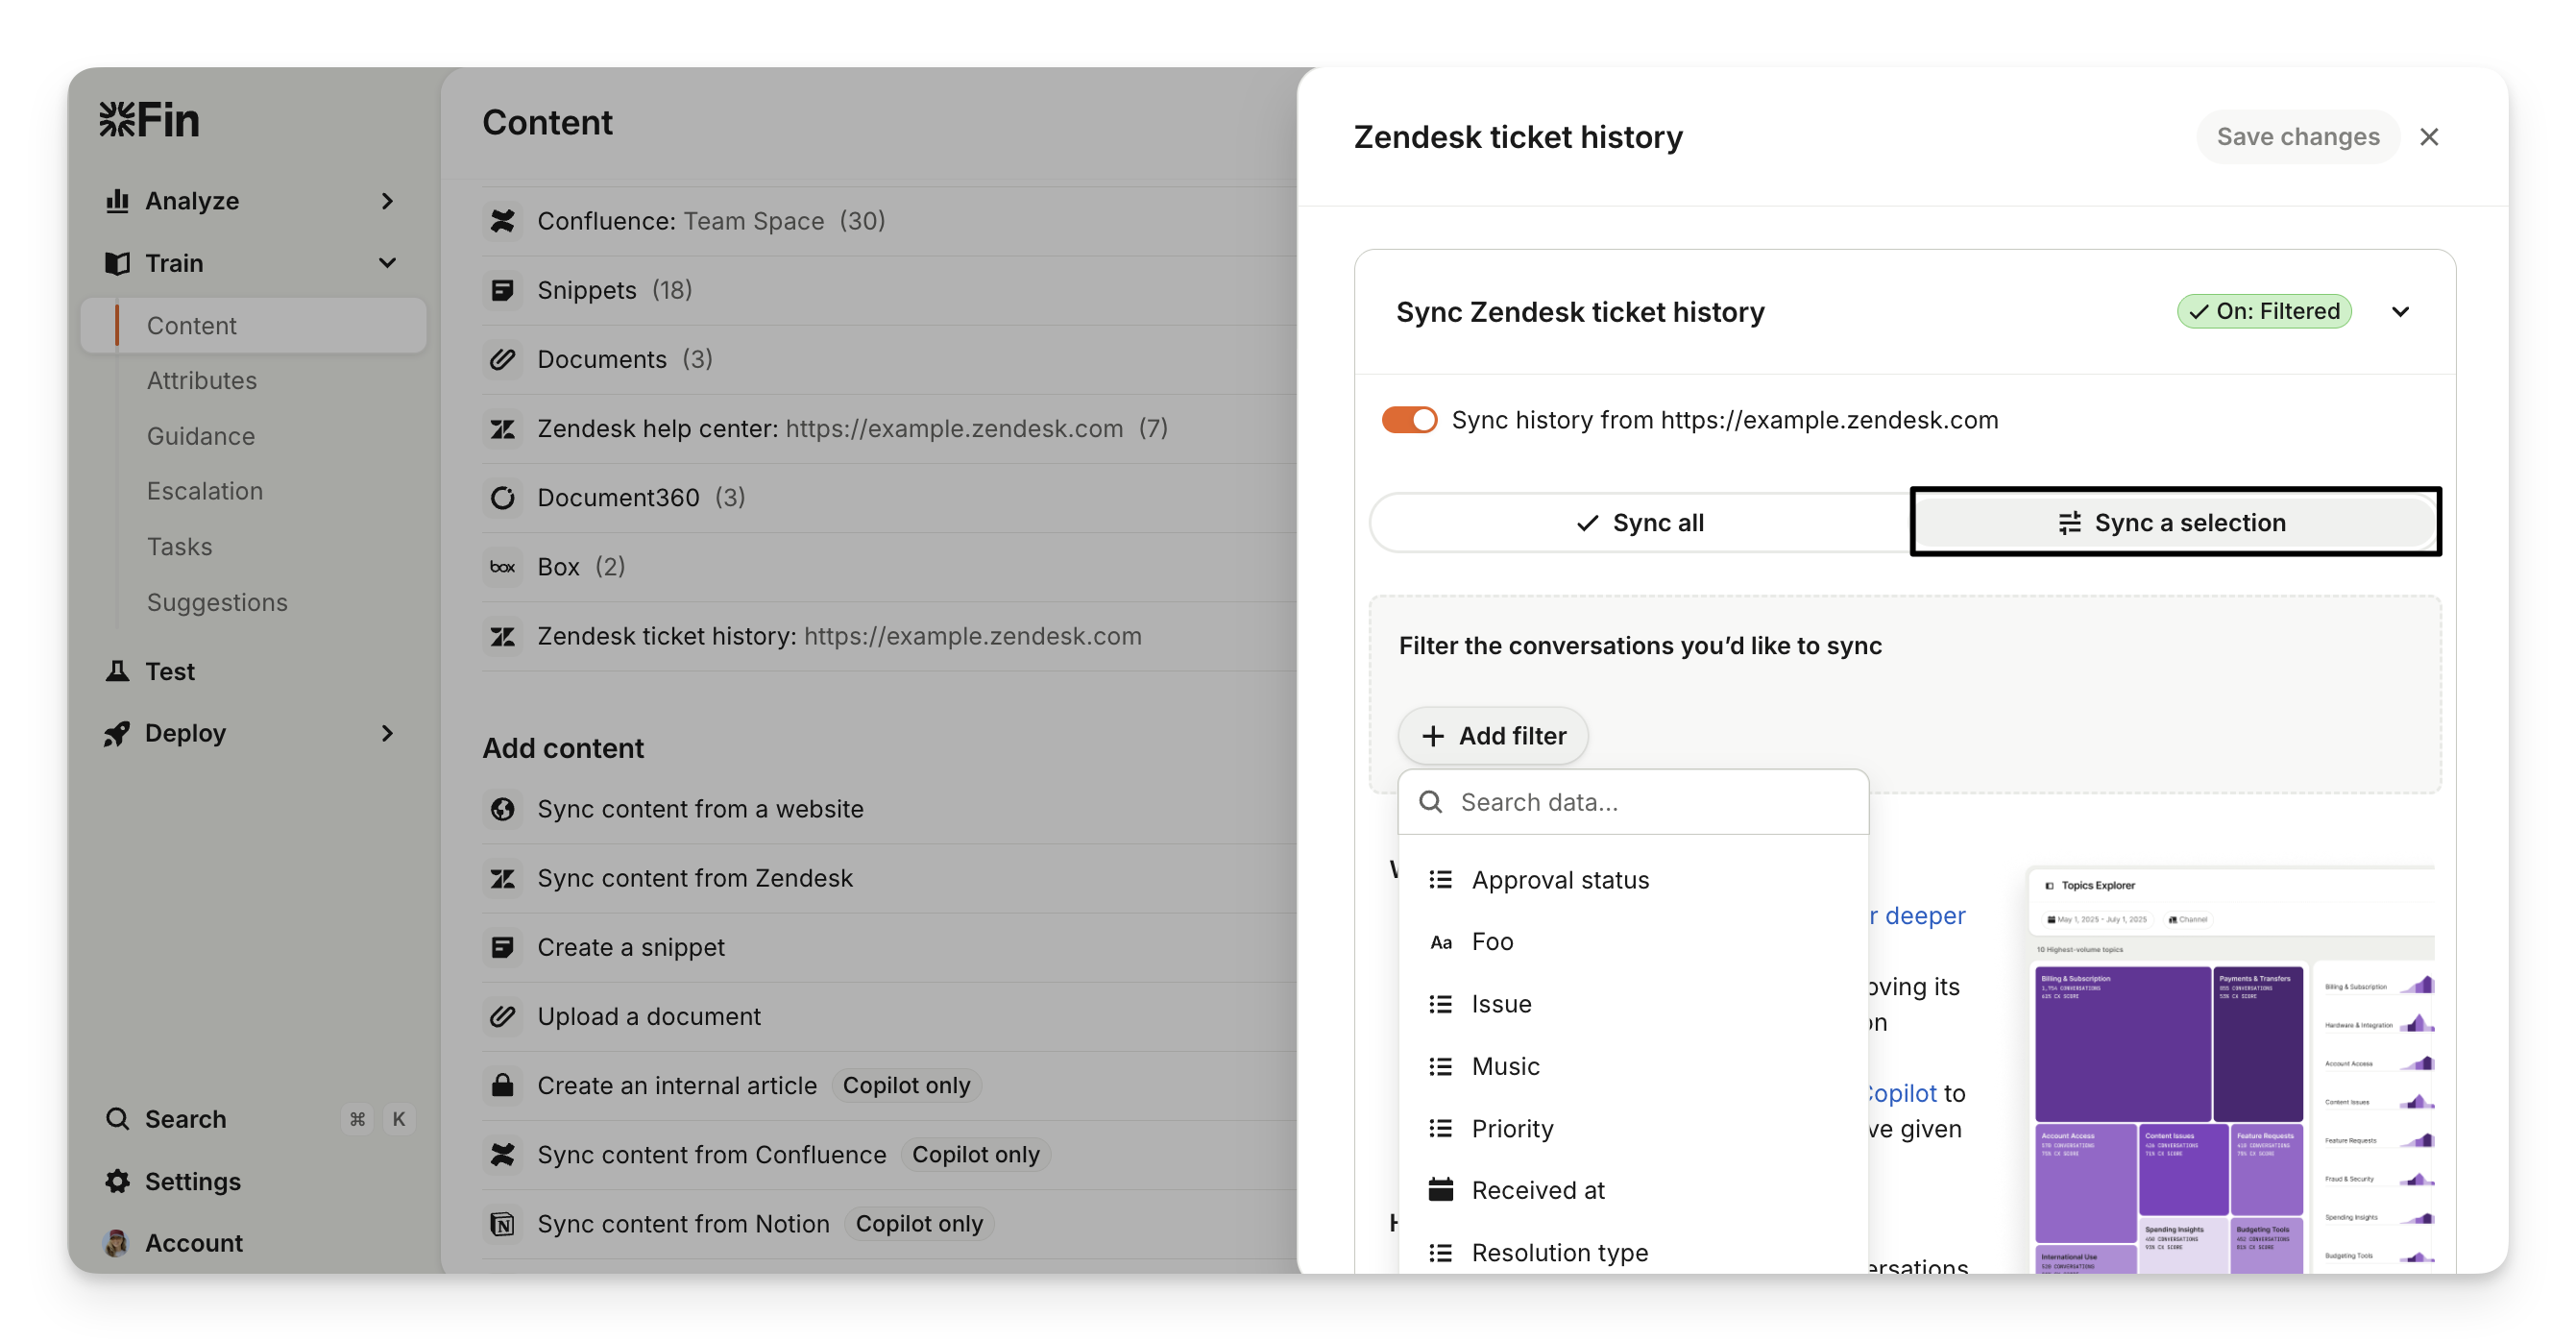Select the Sync all option
Viewport: 2576px width, 1341px height.
coord(1640,523)
